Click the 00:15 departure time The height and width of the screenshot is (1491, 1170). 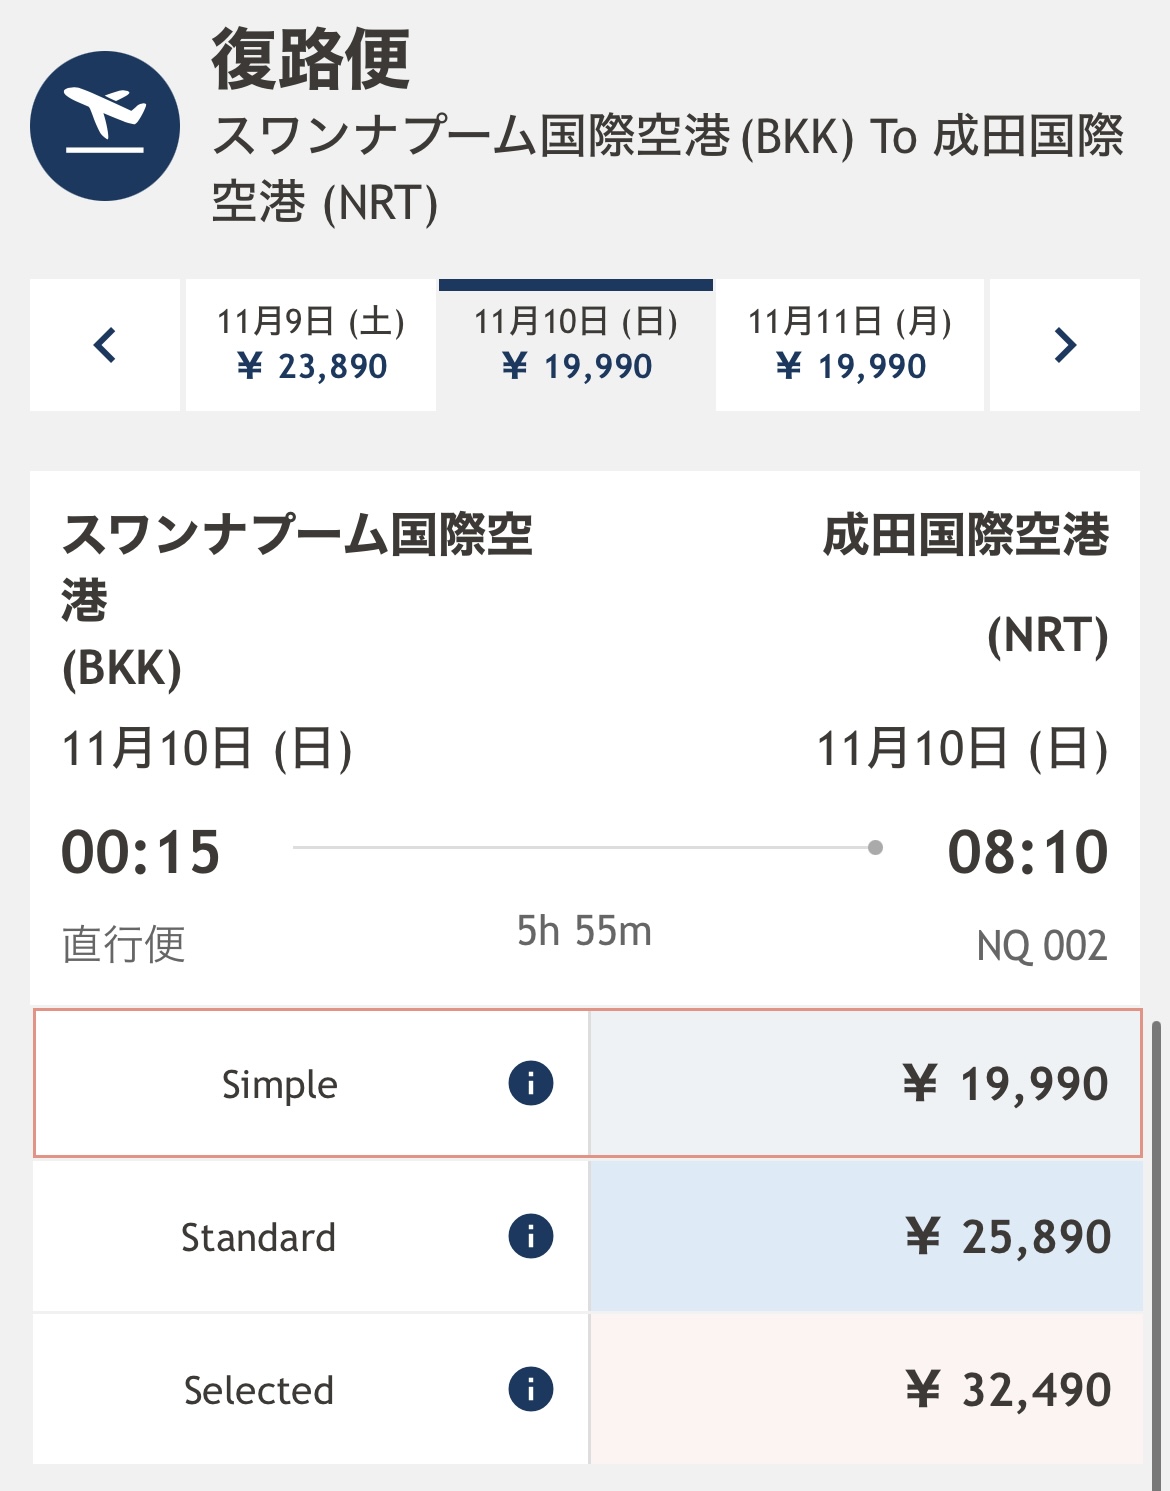click(x=141, y=852)
